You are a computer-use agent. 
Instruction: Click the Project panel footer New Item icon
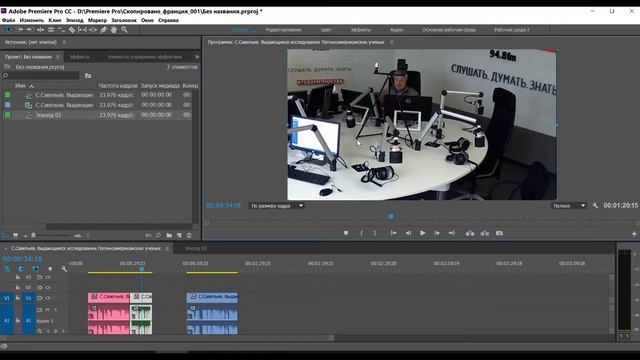[179, 236]
